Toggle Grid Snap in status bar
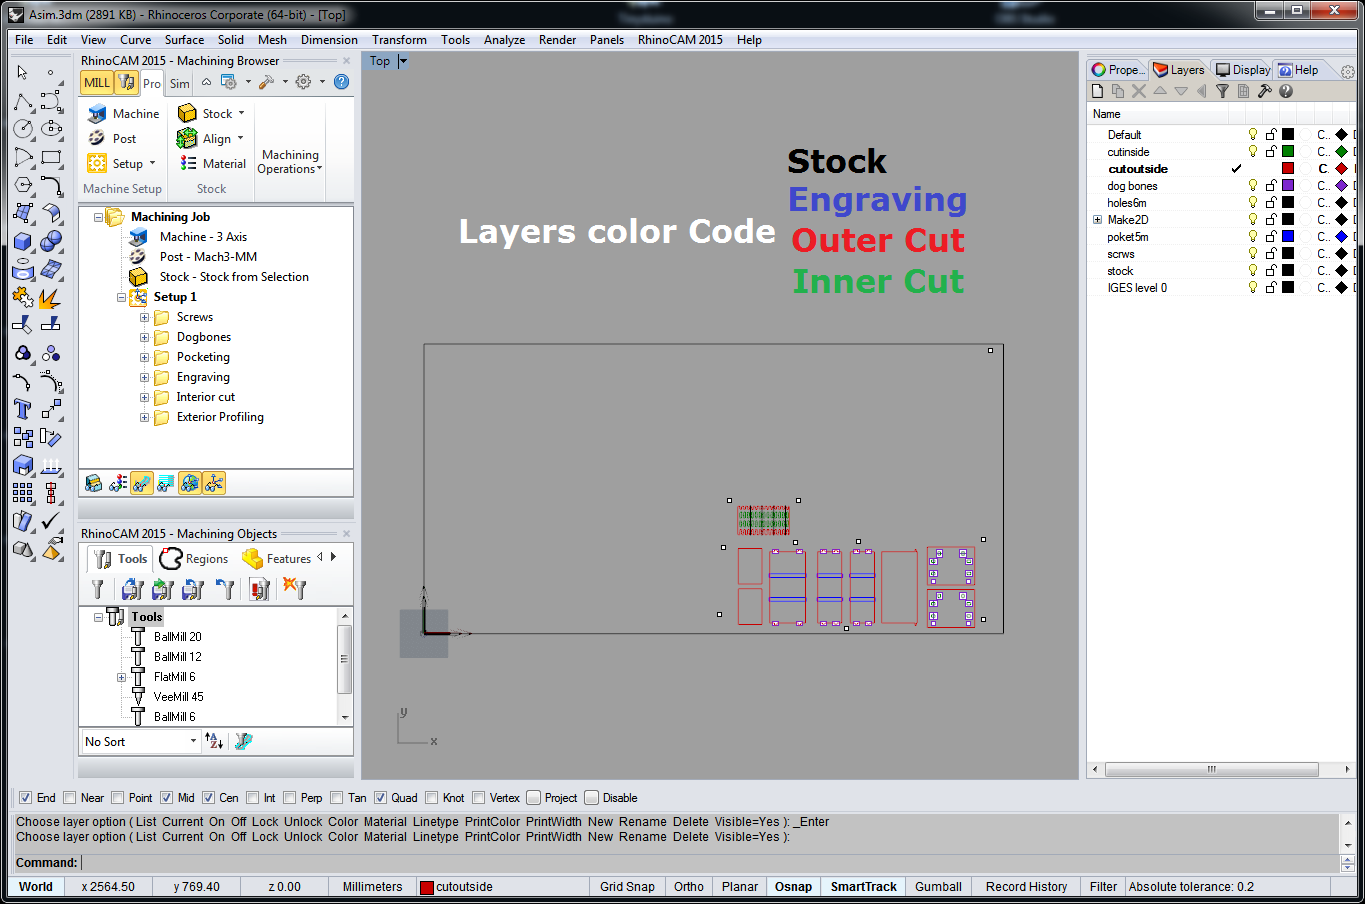 tap(627, 887)
